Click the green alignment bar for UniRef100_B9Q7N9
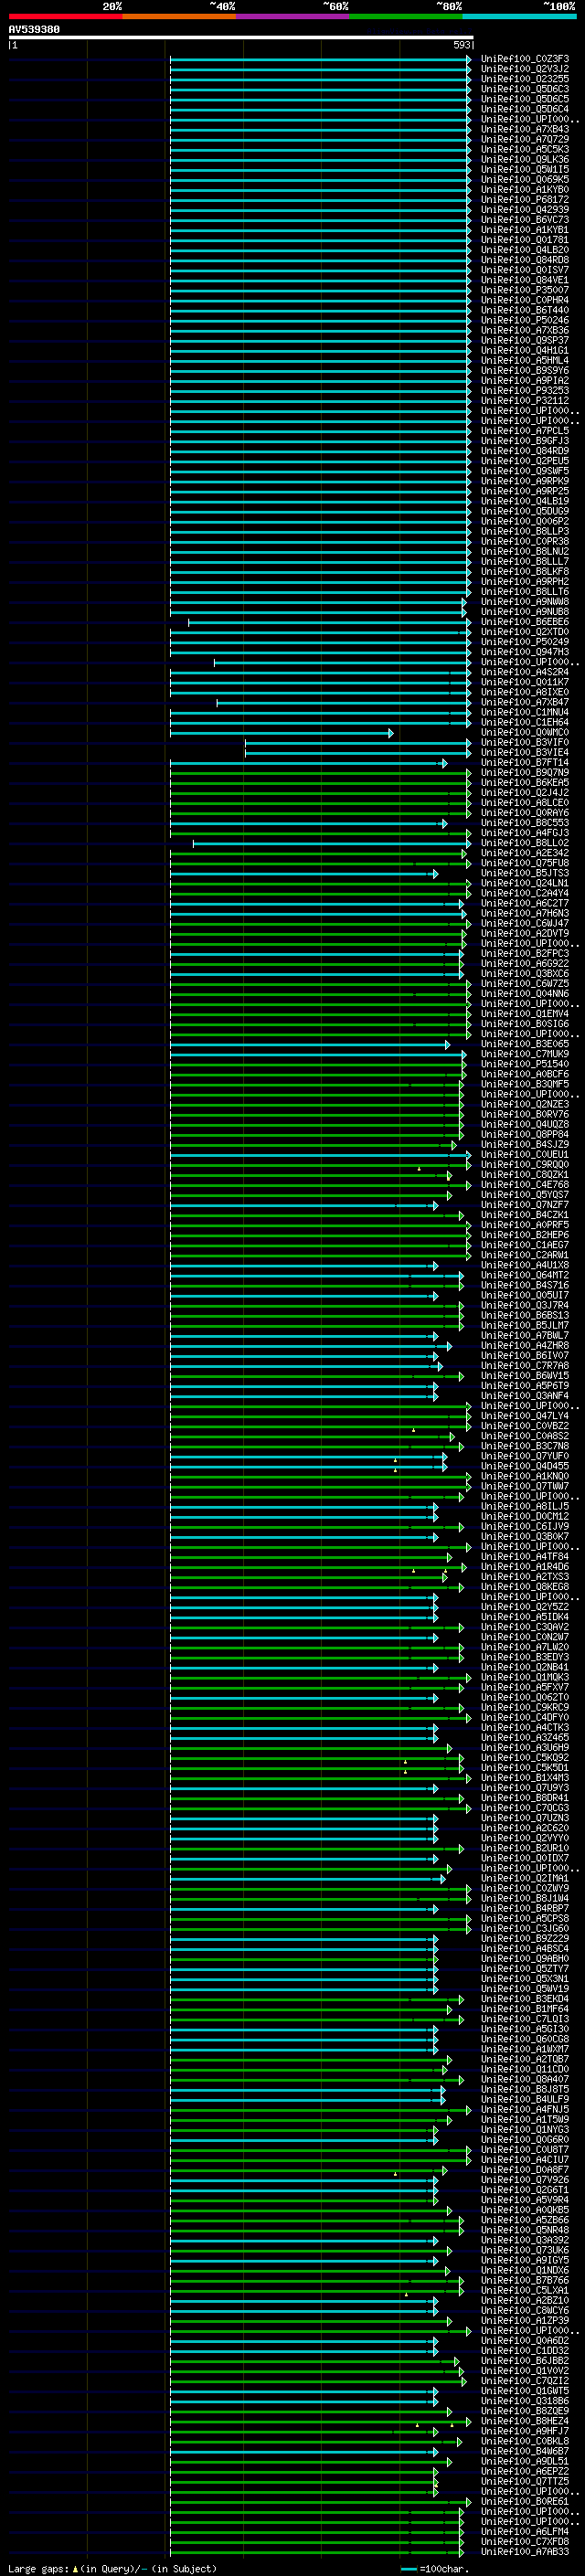The width and height of the screenshot is (585, 2576). click(321, 773)
